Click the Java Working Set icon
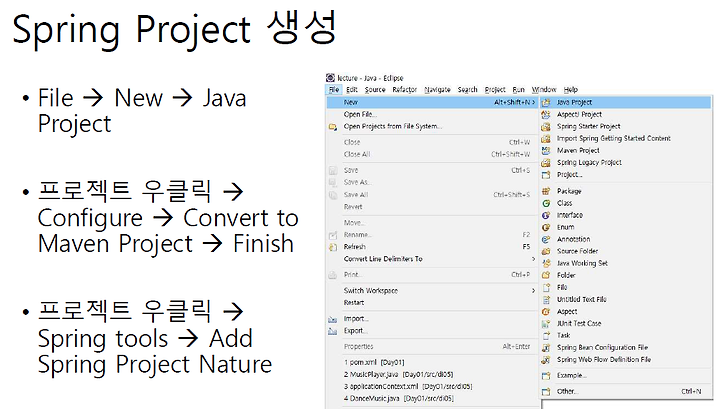The image size is (720, 409). 546,263
